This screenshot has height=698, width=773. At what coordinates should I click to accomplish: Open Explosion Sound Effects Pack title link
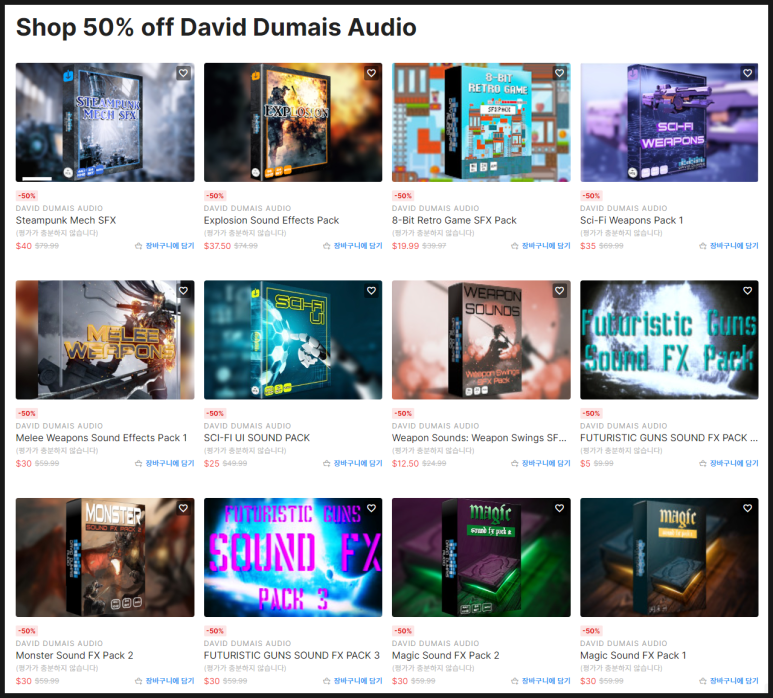(x=271, y=220)
